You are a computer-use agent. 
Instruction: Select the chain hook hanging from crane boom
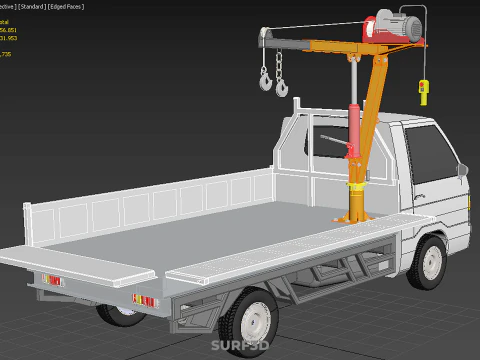281,73
